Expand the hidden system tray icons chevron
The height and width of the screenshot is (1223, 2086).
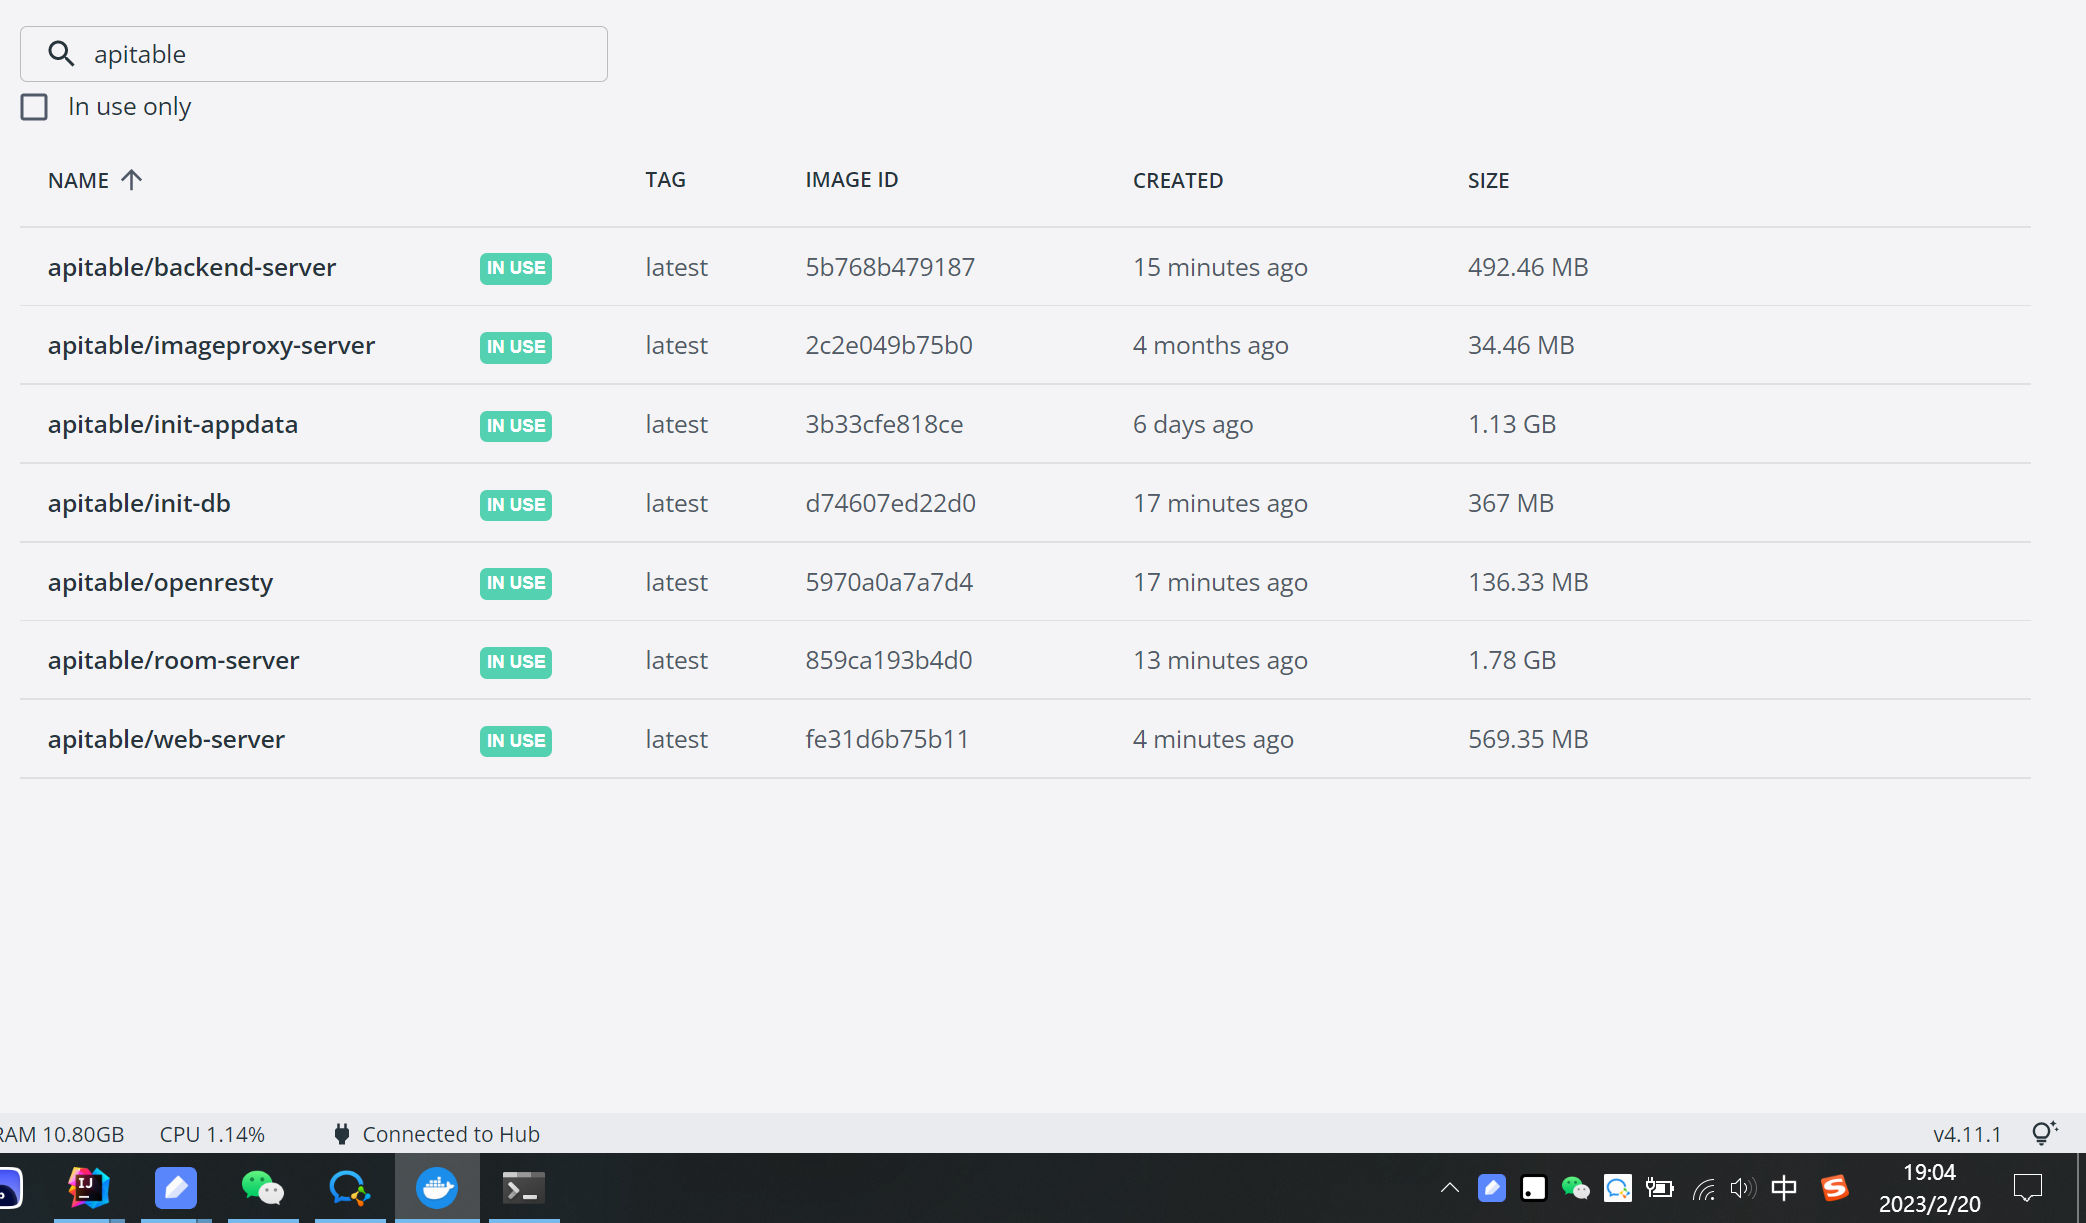click(1449, 1188)
